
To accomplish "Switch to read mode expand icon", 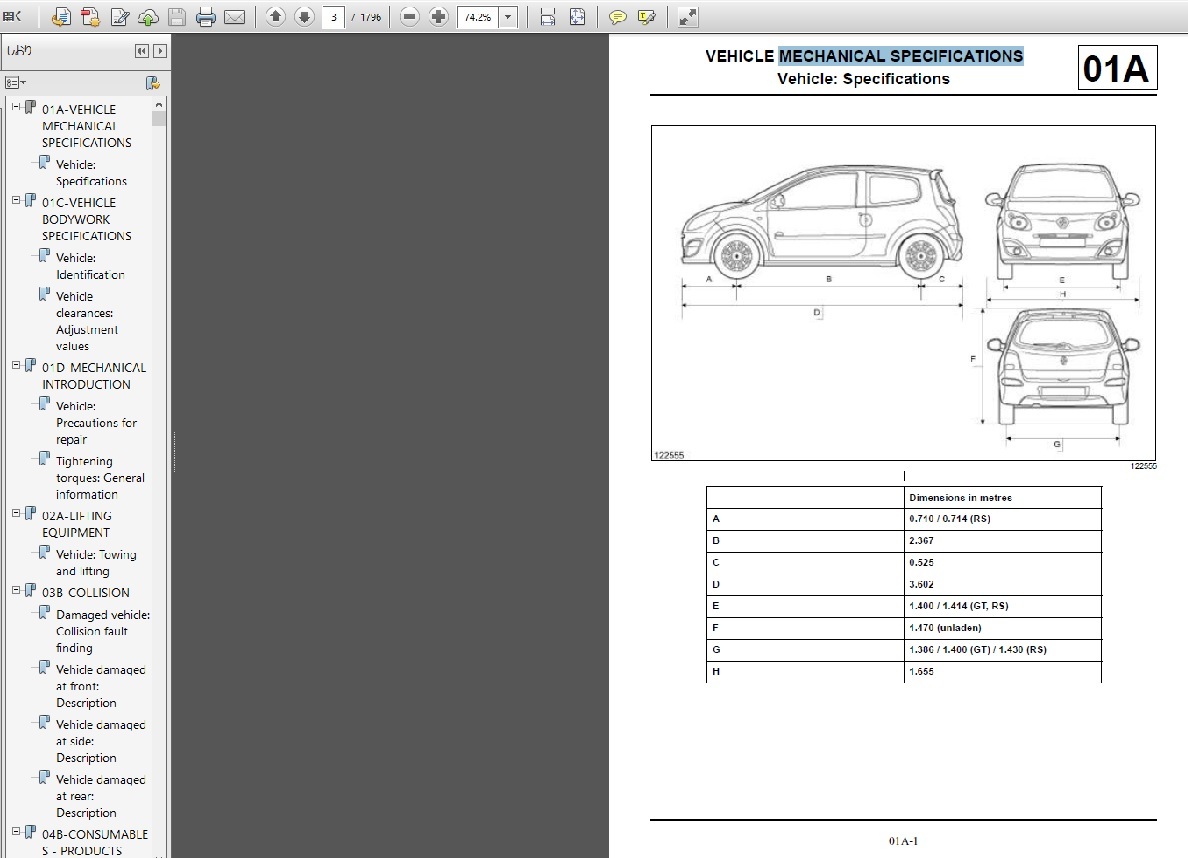I will 688,17.
